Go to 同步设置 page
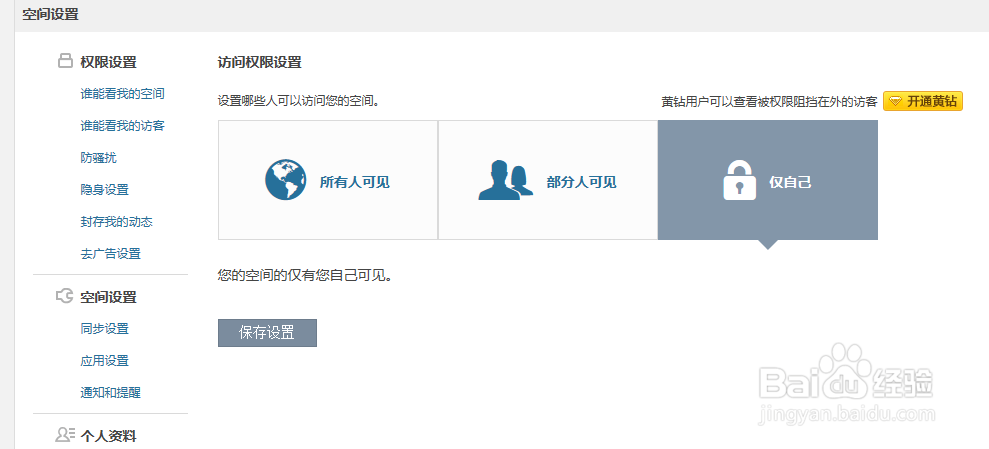Viewport: 989px width, 449px height. [x=105, y=329]
